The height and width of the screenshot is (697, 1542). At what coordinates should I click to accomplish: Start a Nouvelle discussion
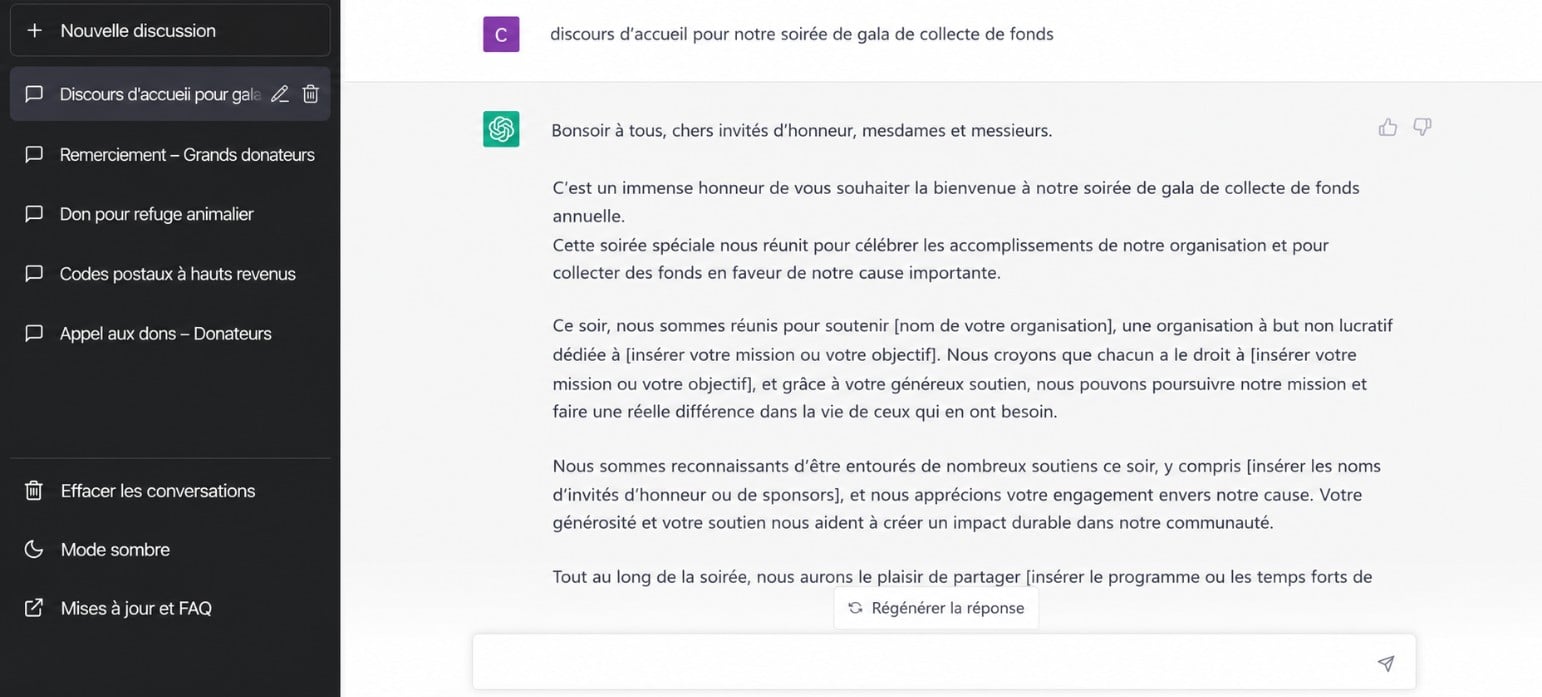[x=170, y=30]
